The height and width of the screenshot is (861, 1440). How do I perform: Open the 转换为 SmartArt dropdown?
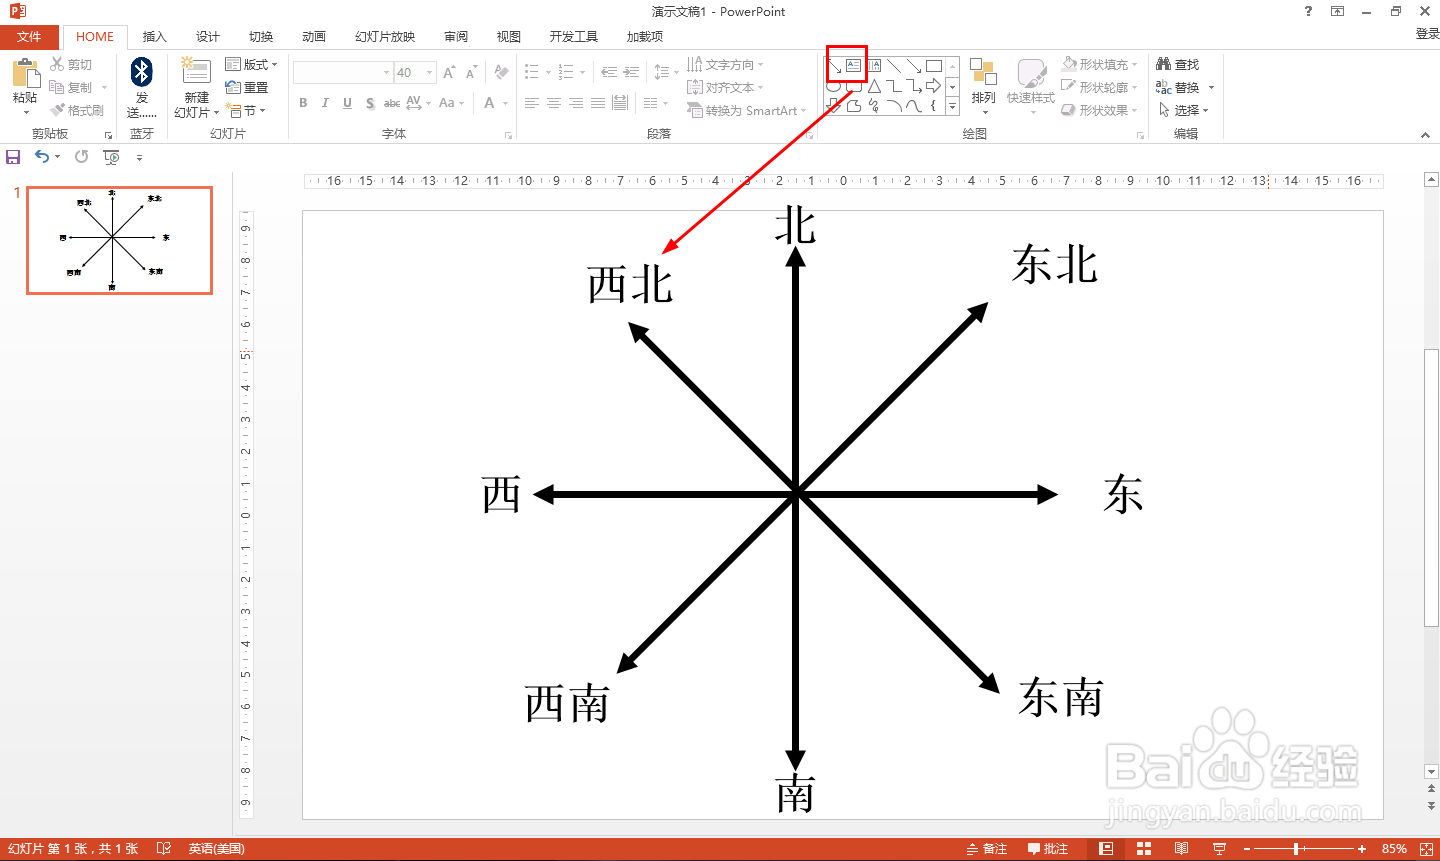[748, 110]
